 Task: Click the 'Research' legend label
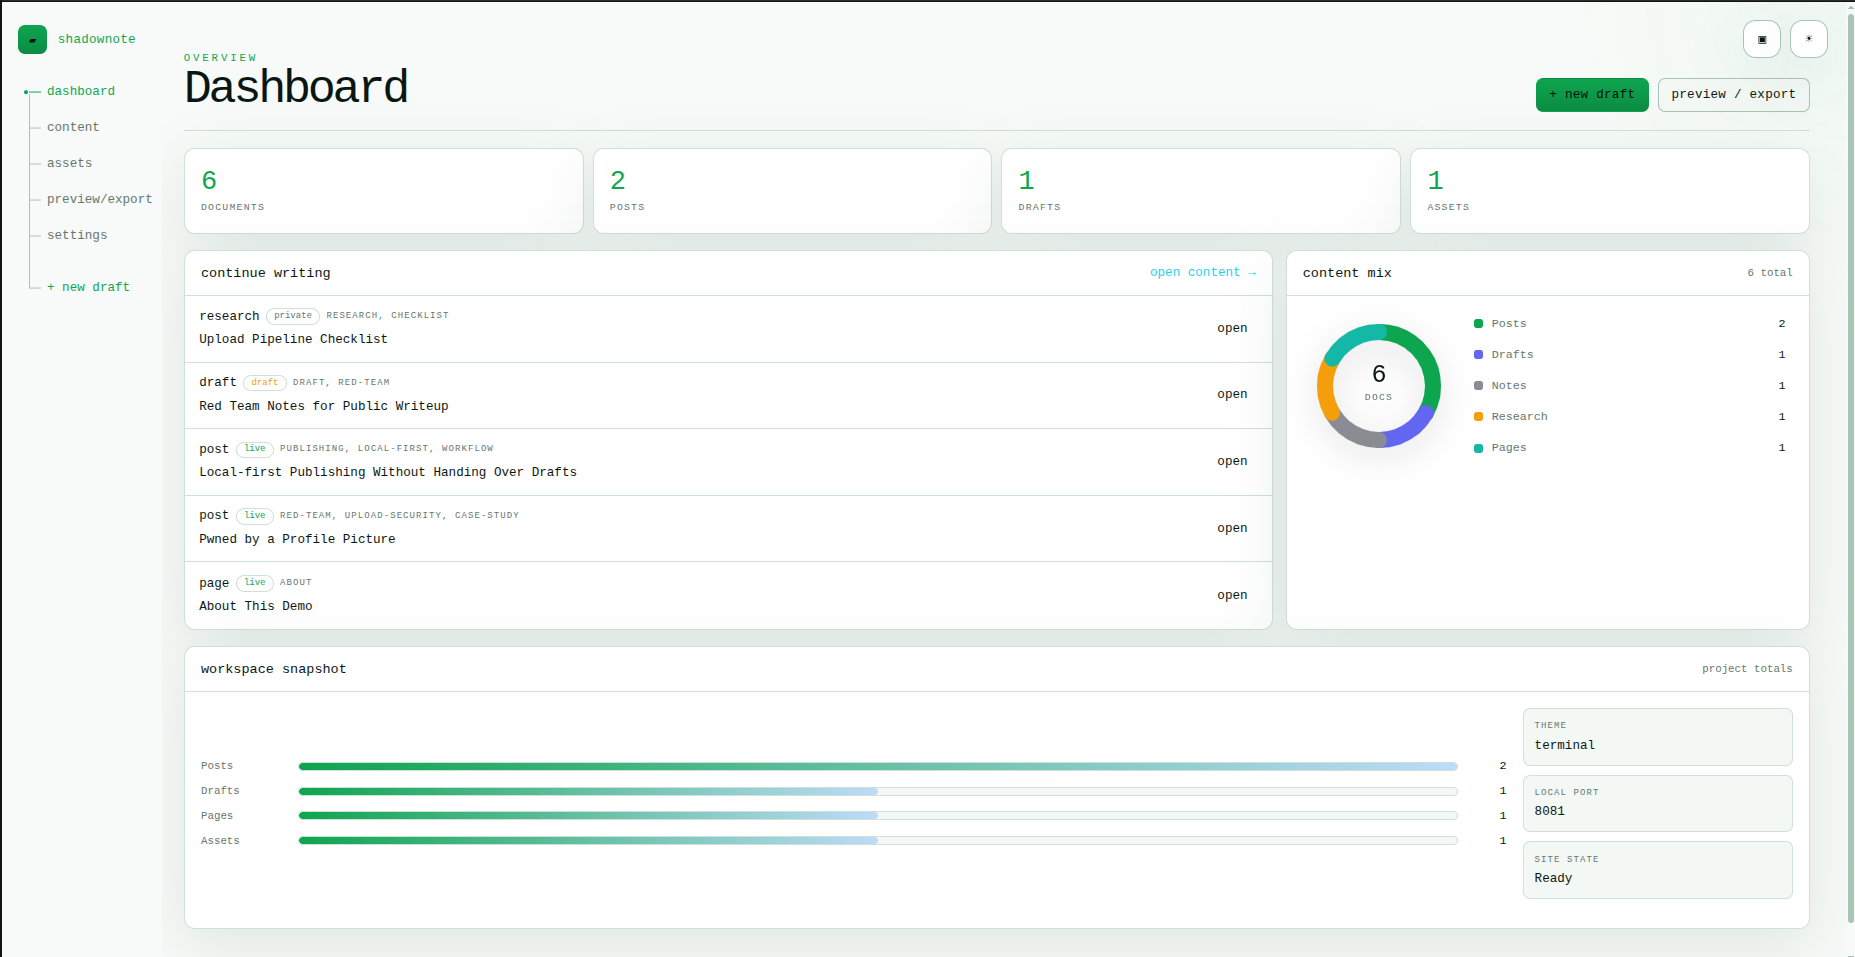1519,417
